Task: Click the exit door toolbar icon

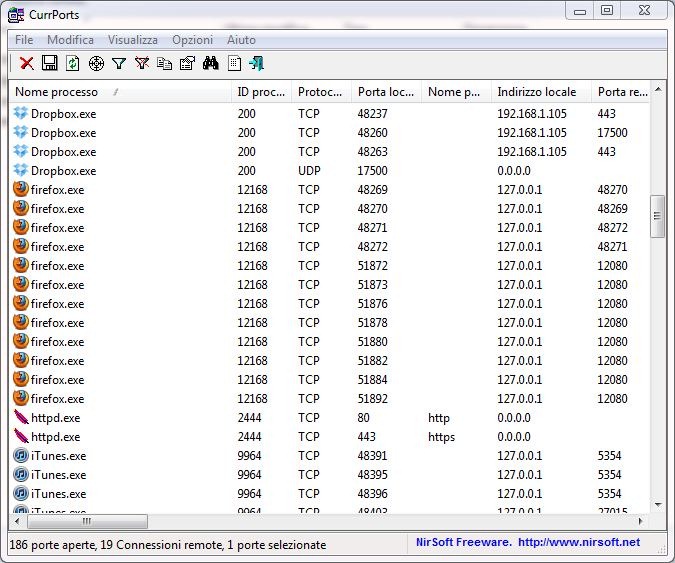Action: click(x=257, y=63)
